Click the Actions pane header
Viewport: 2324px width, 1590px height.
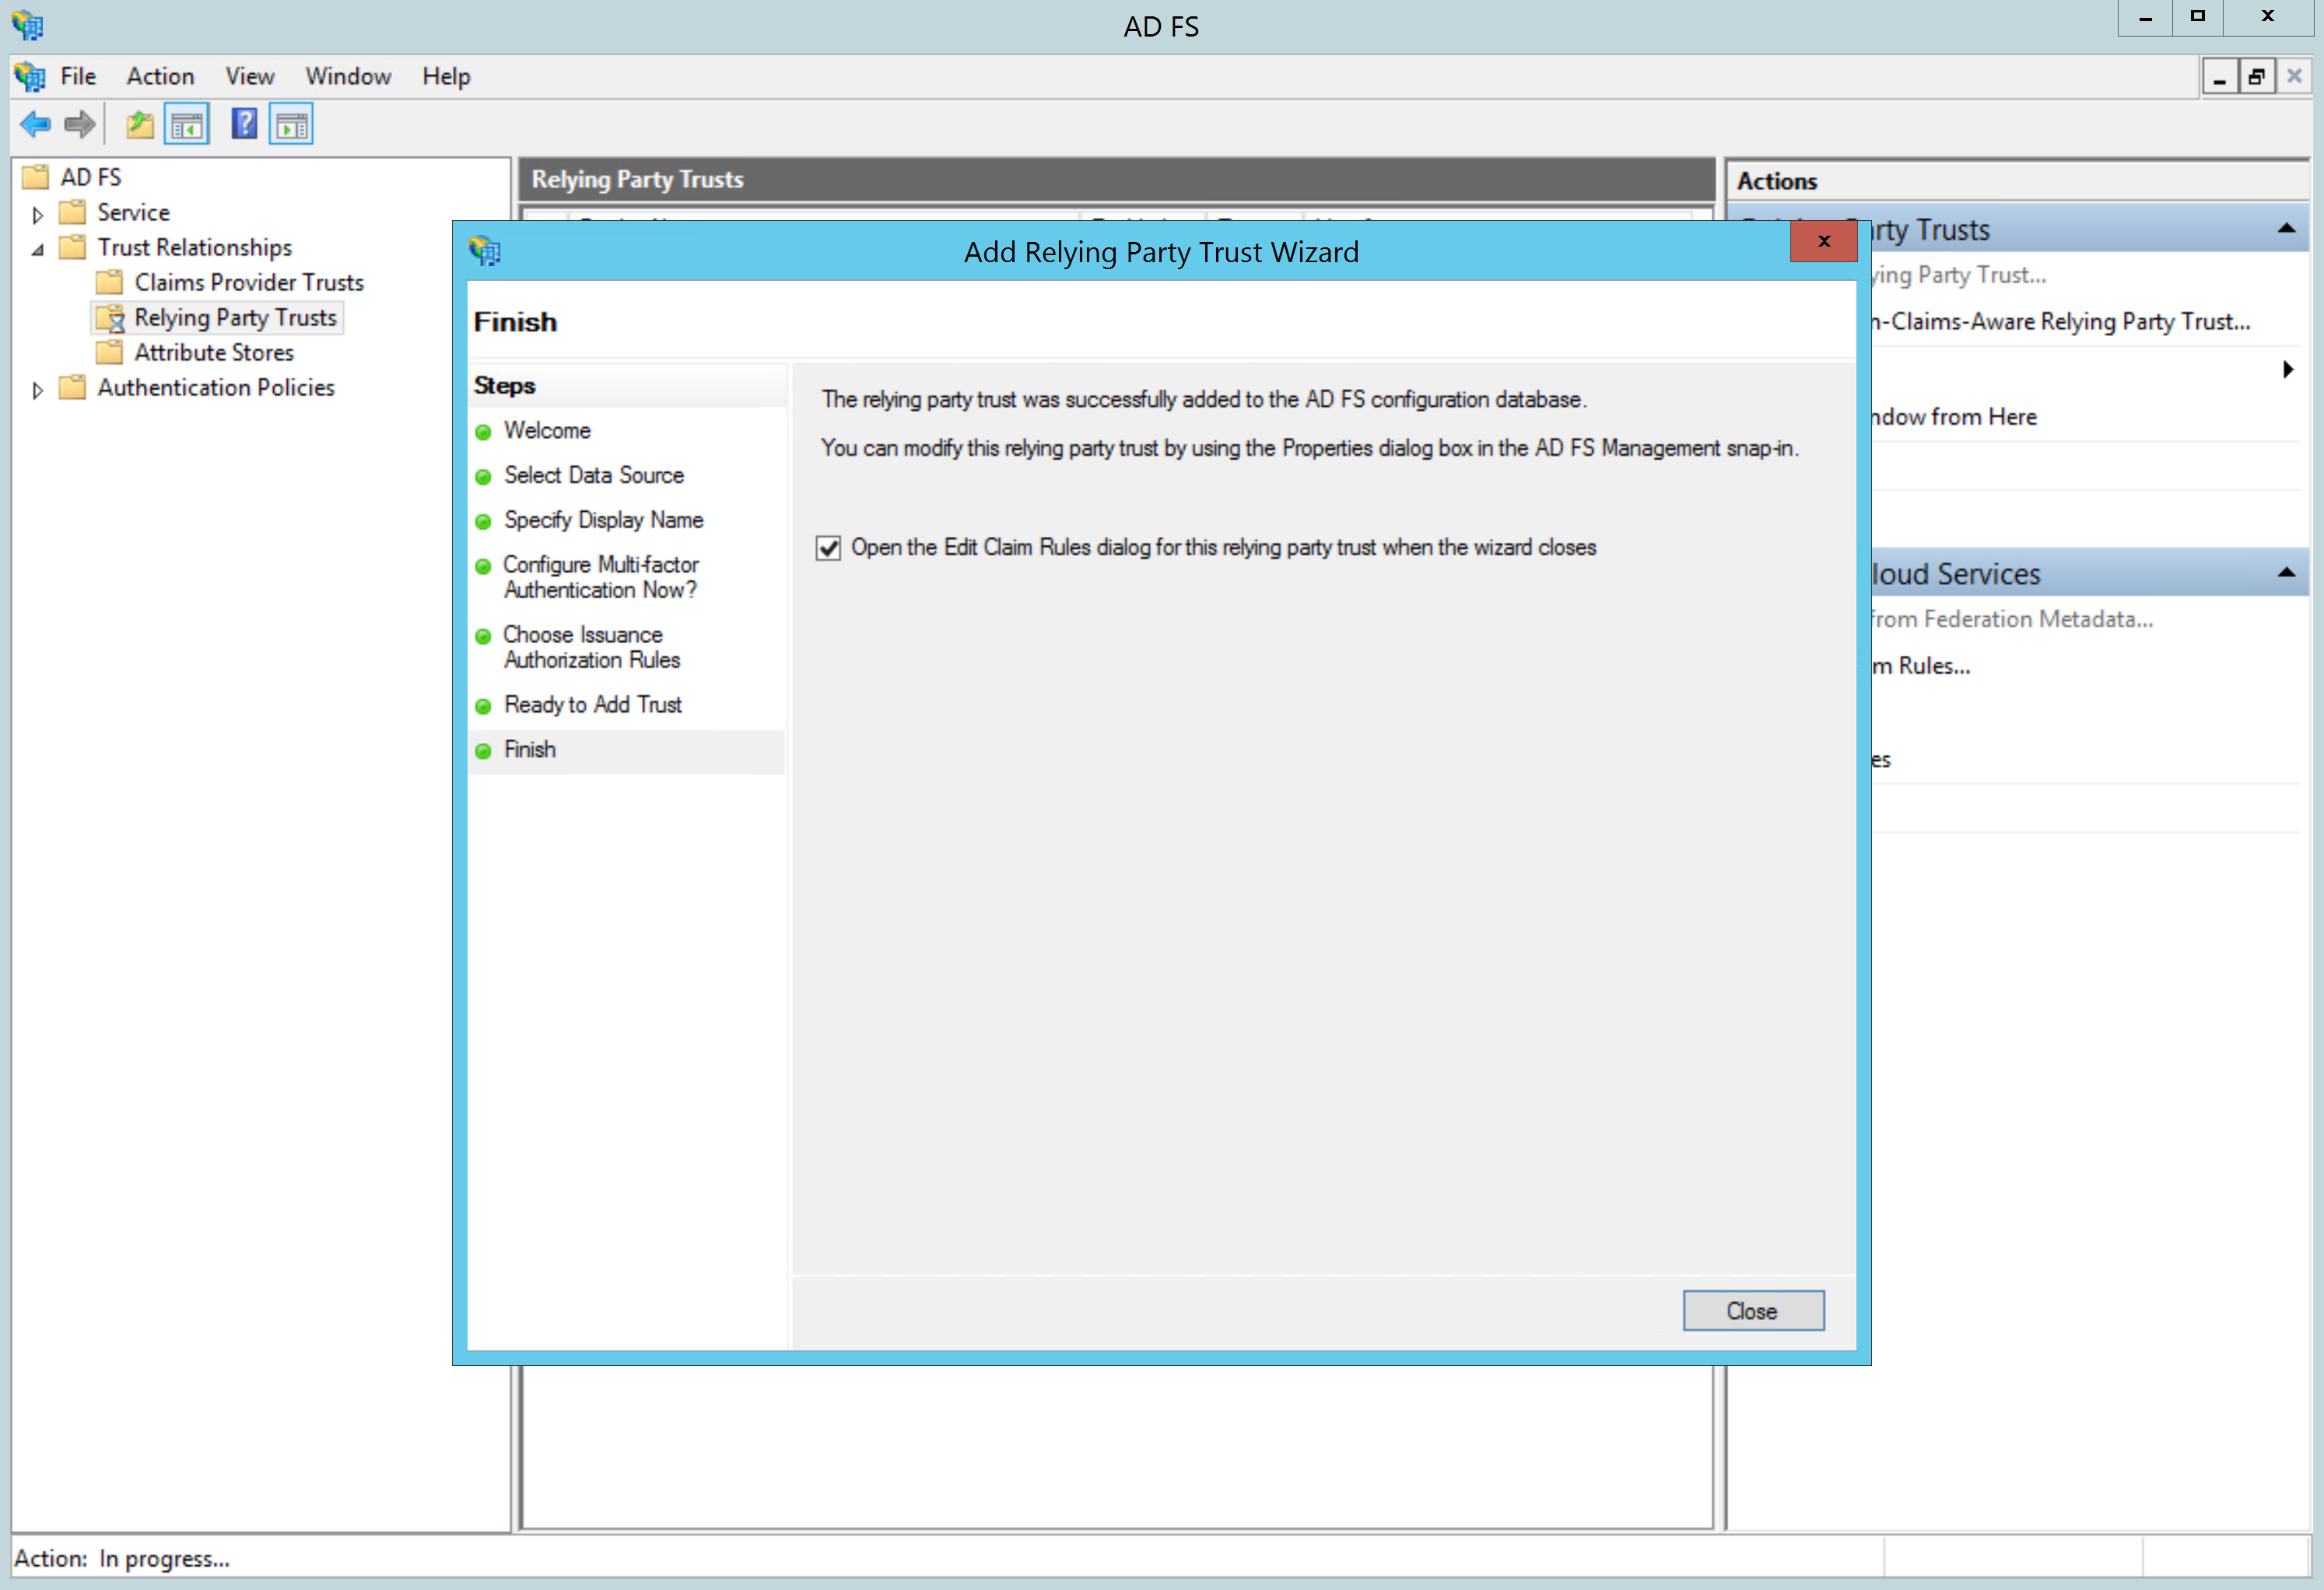tap(2018, 181)
